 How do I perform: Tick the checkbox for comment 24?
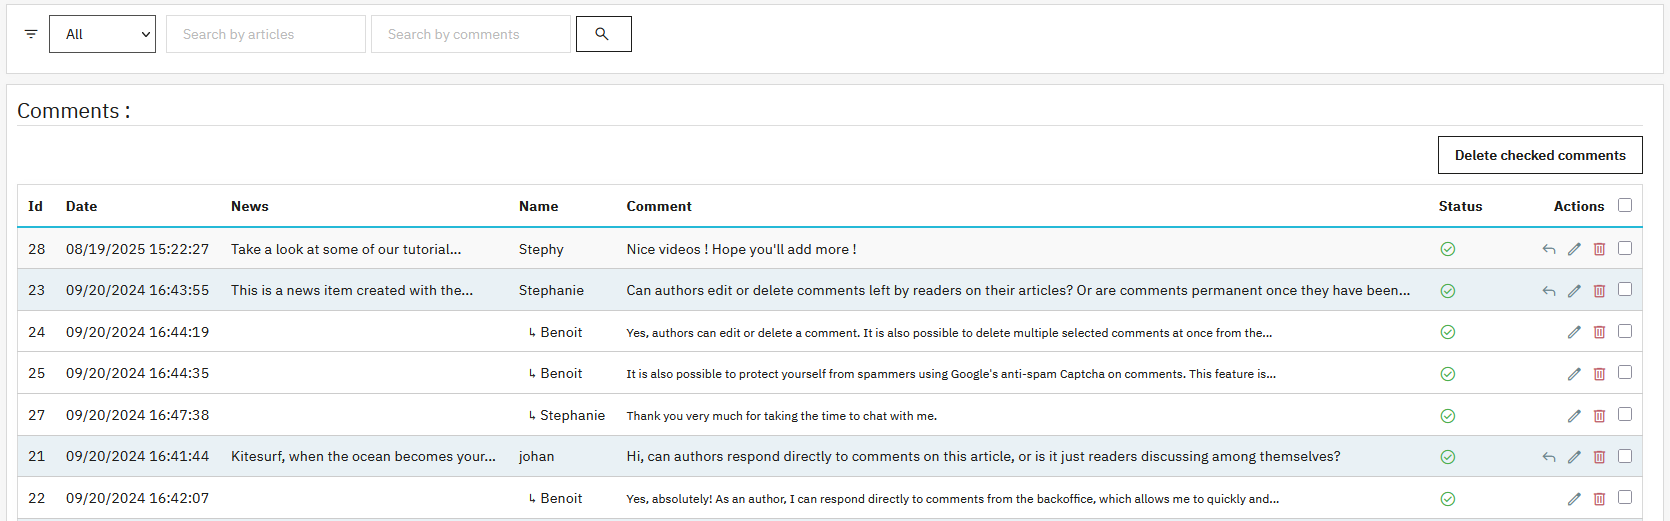click(x=1625, y=331)
